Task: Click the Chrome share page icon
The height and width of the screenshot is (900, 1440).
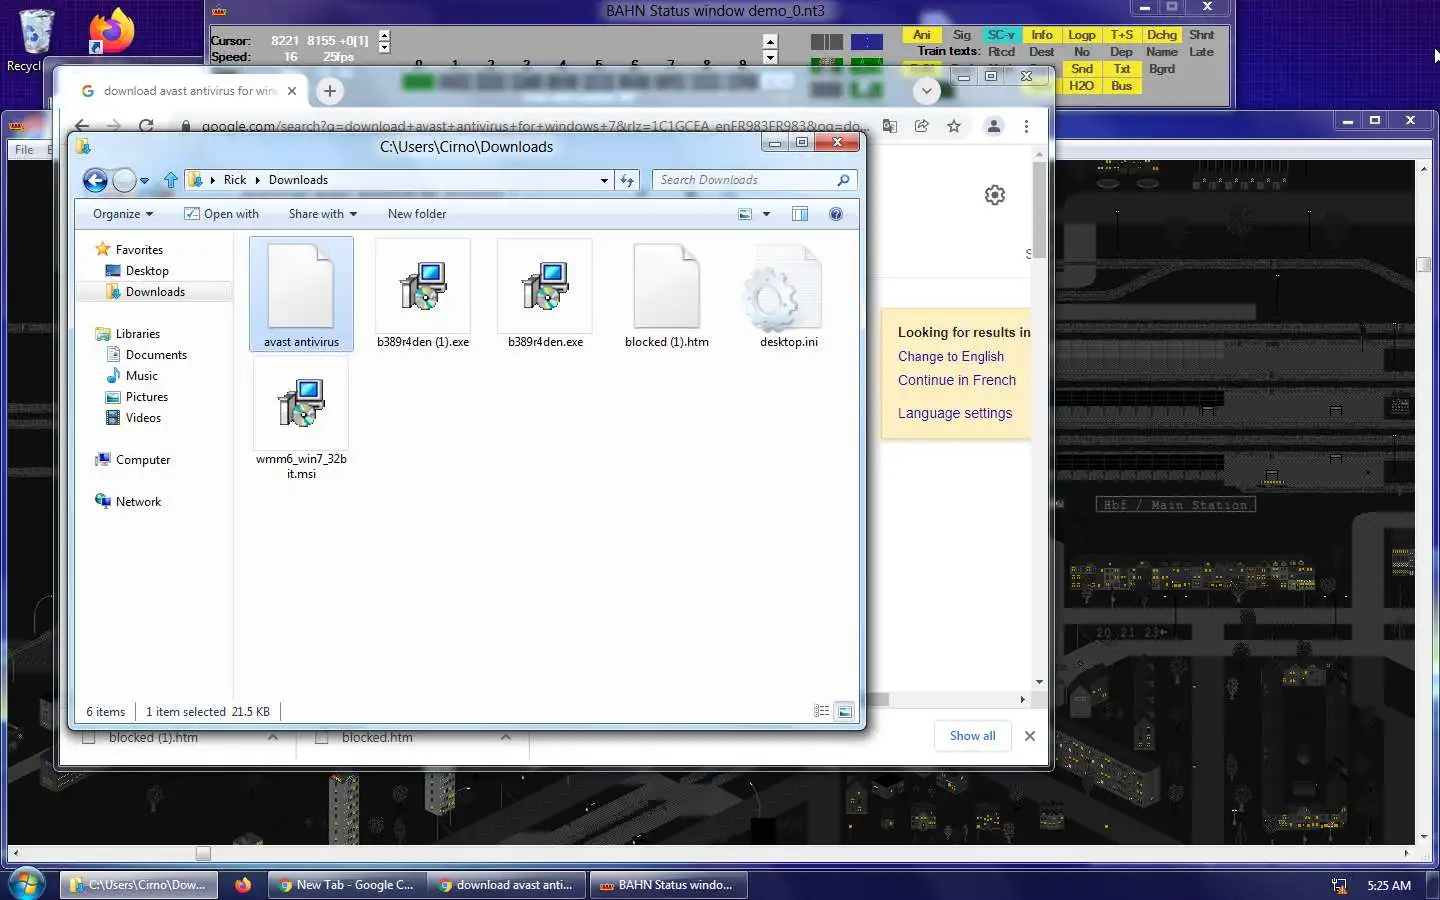Action: 922,126
